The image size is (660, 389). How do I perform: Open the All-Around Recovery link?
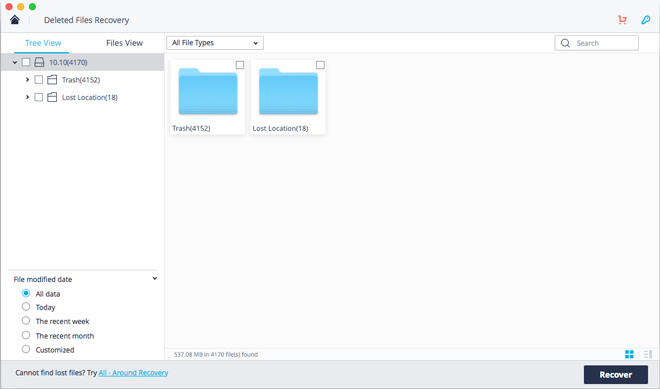(133, 373)
